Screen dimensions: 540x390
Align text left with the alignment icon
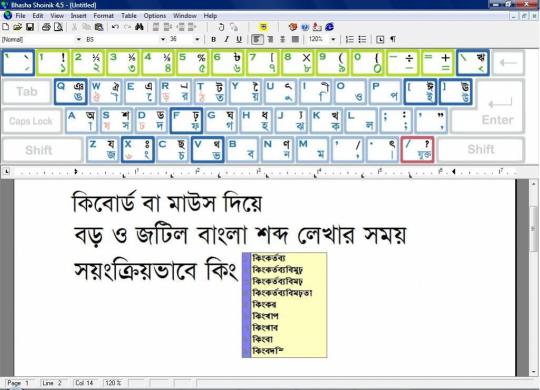(x=257, y=39)
